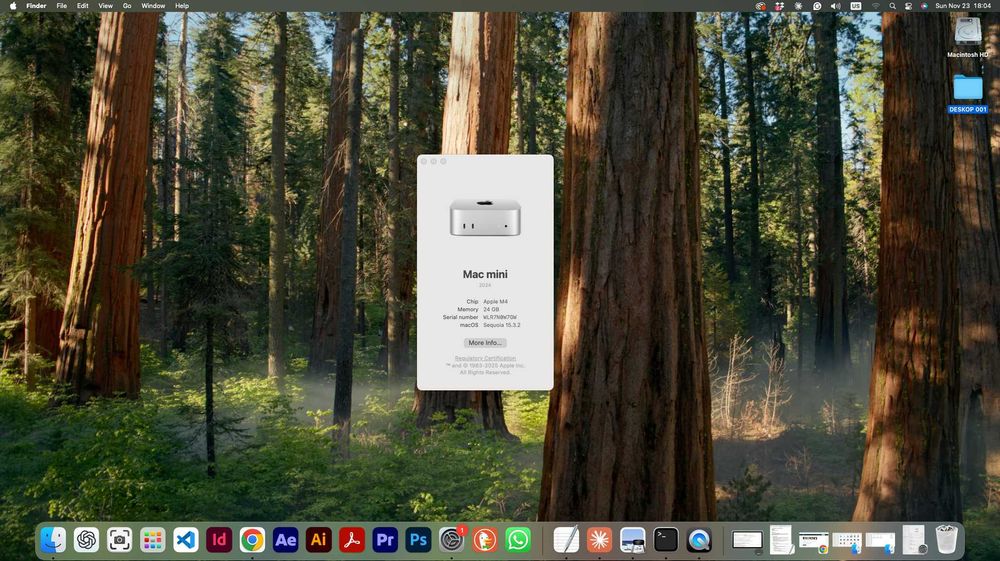Open Finder from the Dock
This screenshot has width=1000, height=561.
click(x=53, y=540)
